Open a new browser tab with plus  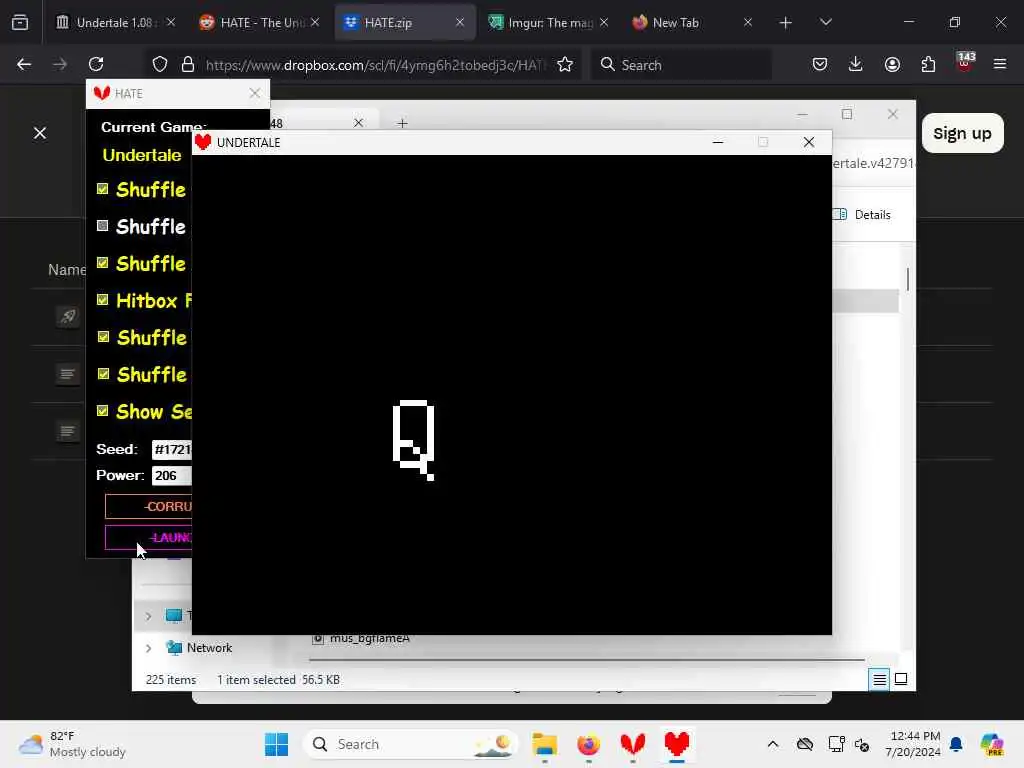[x=786, y=23]
